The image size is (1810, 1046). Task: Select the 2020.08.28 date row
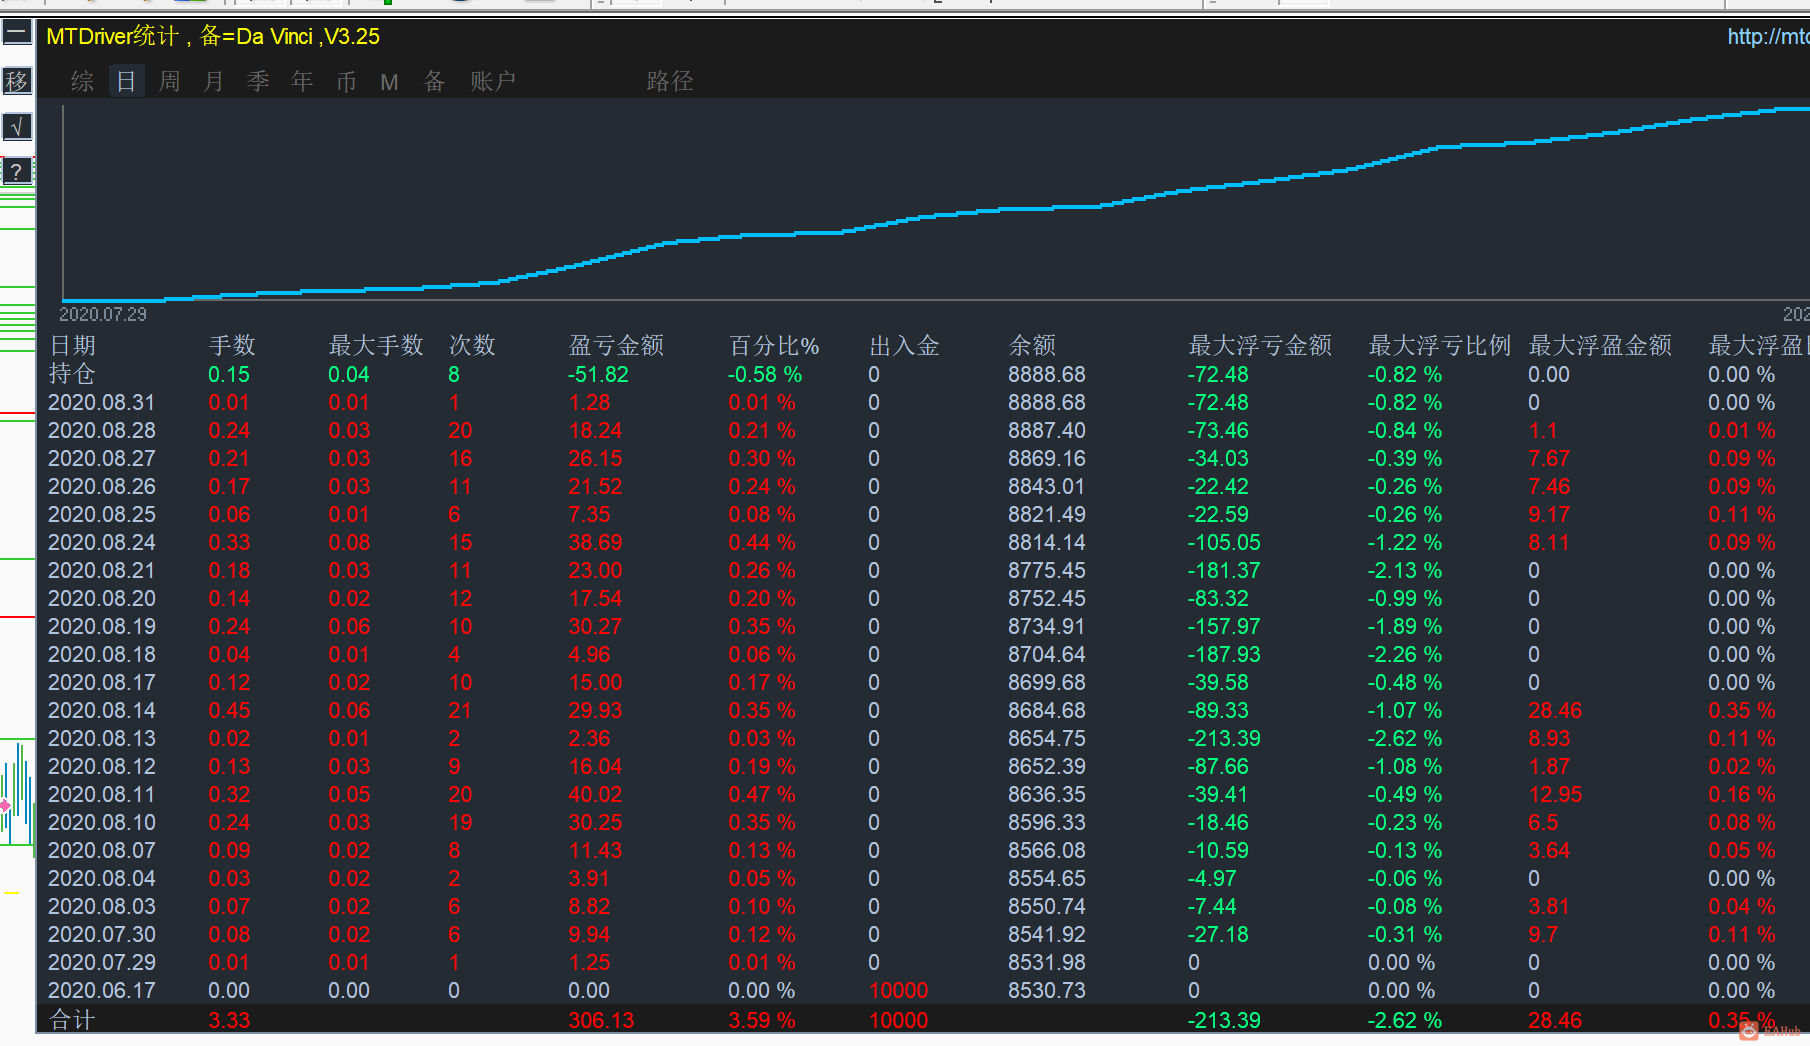coord(102,430)
